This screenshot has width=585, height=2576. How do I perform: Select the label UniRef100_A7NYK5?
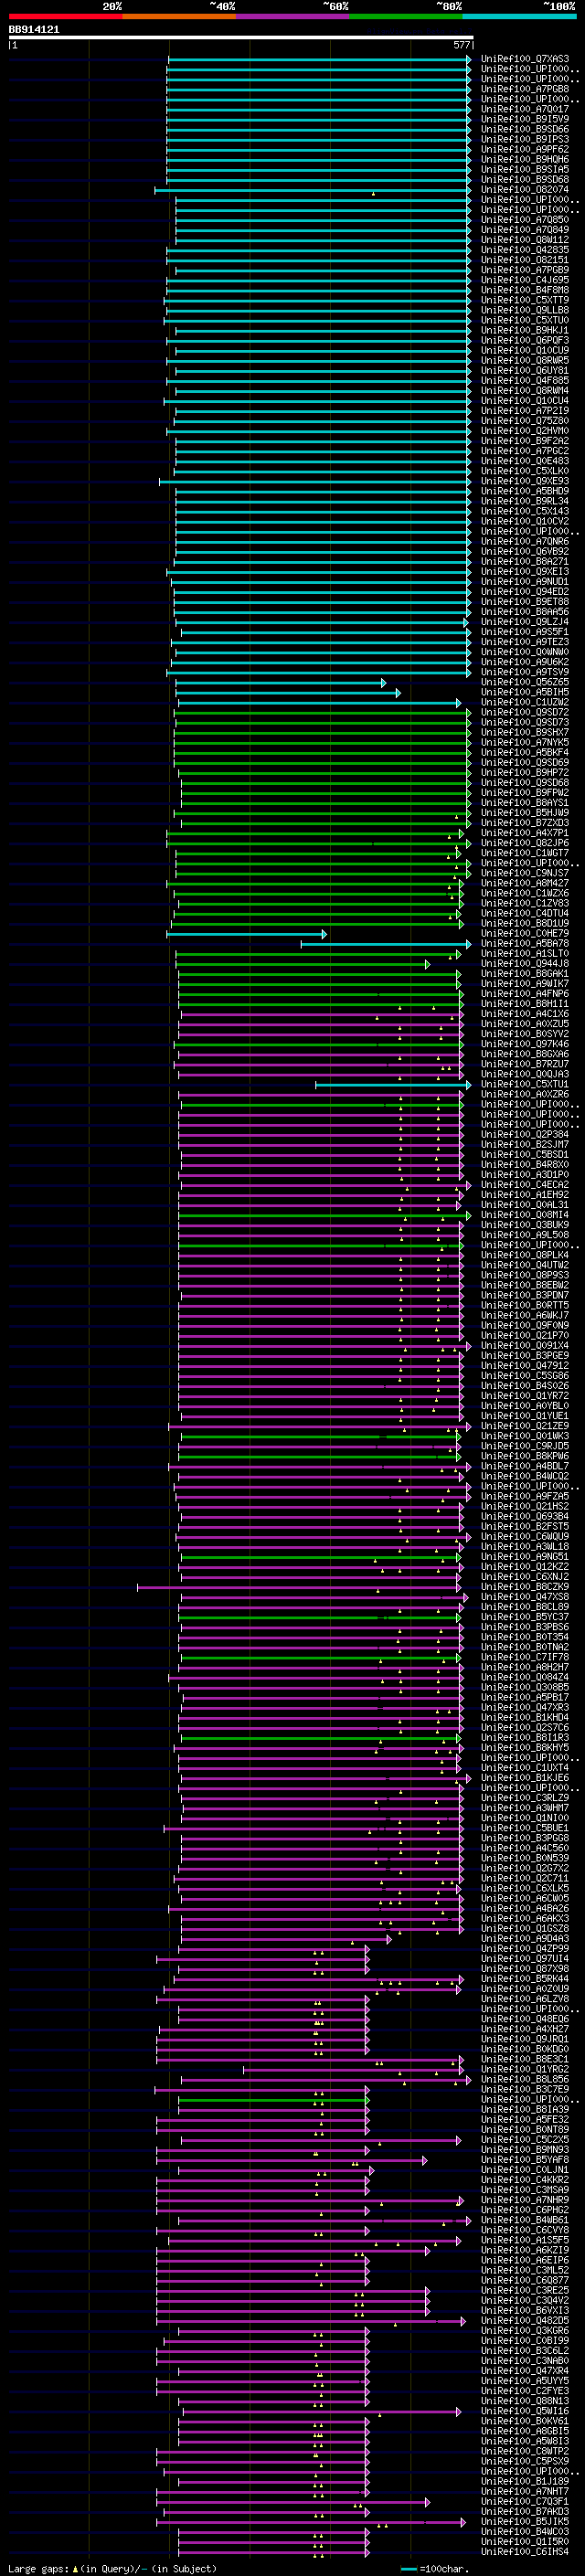(x=525, y=742)
